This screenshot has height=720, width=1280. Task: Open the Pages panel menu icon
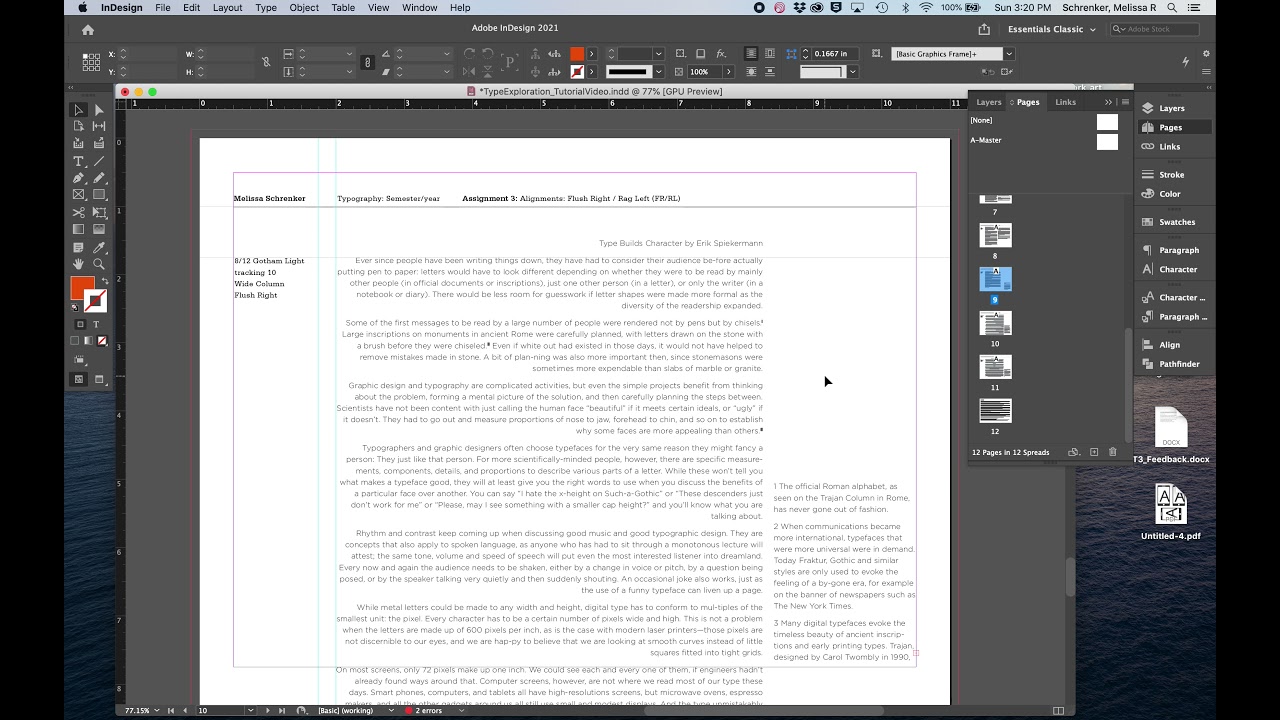(x=1125, y=102)
